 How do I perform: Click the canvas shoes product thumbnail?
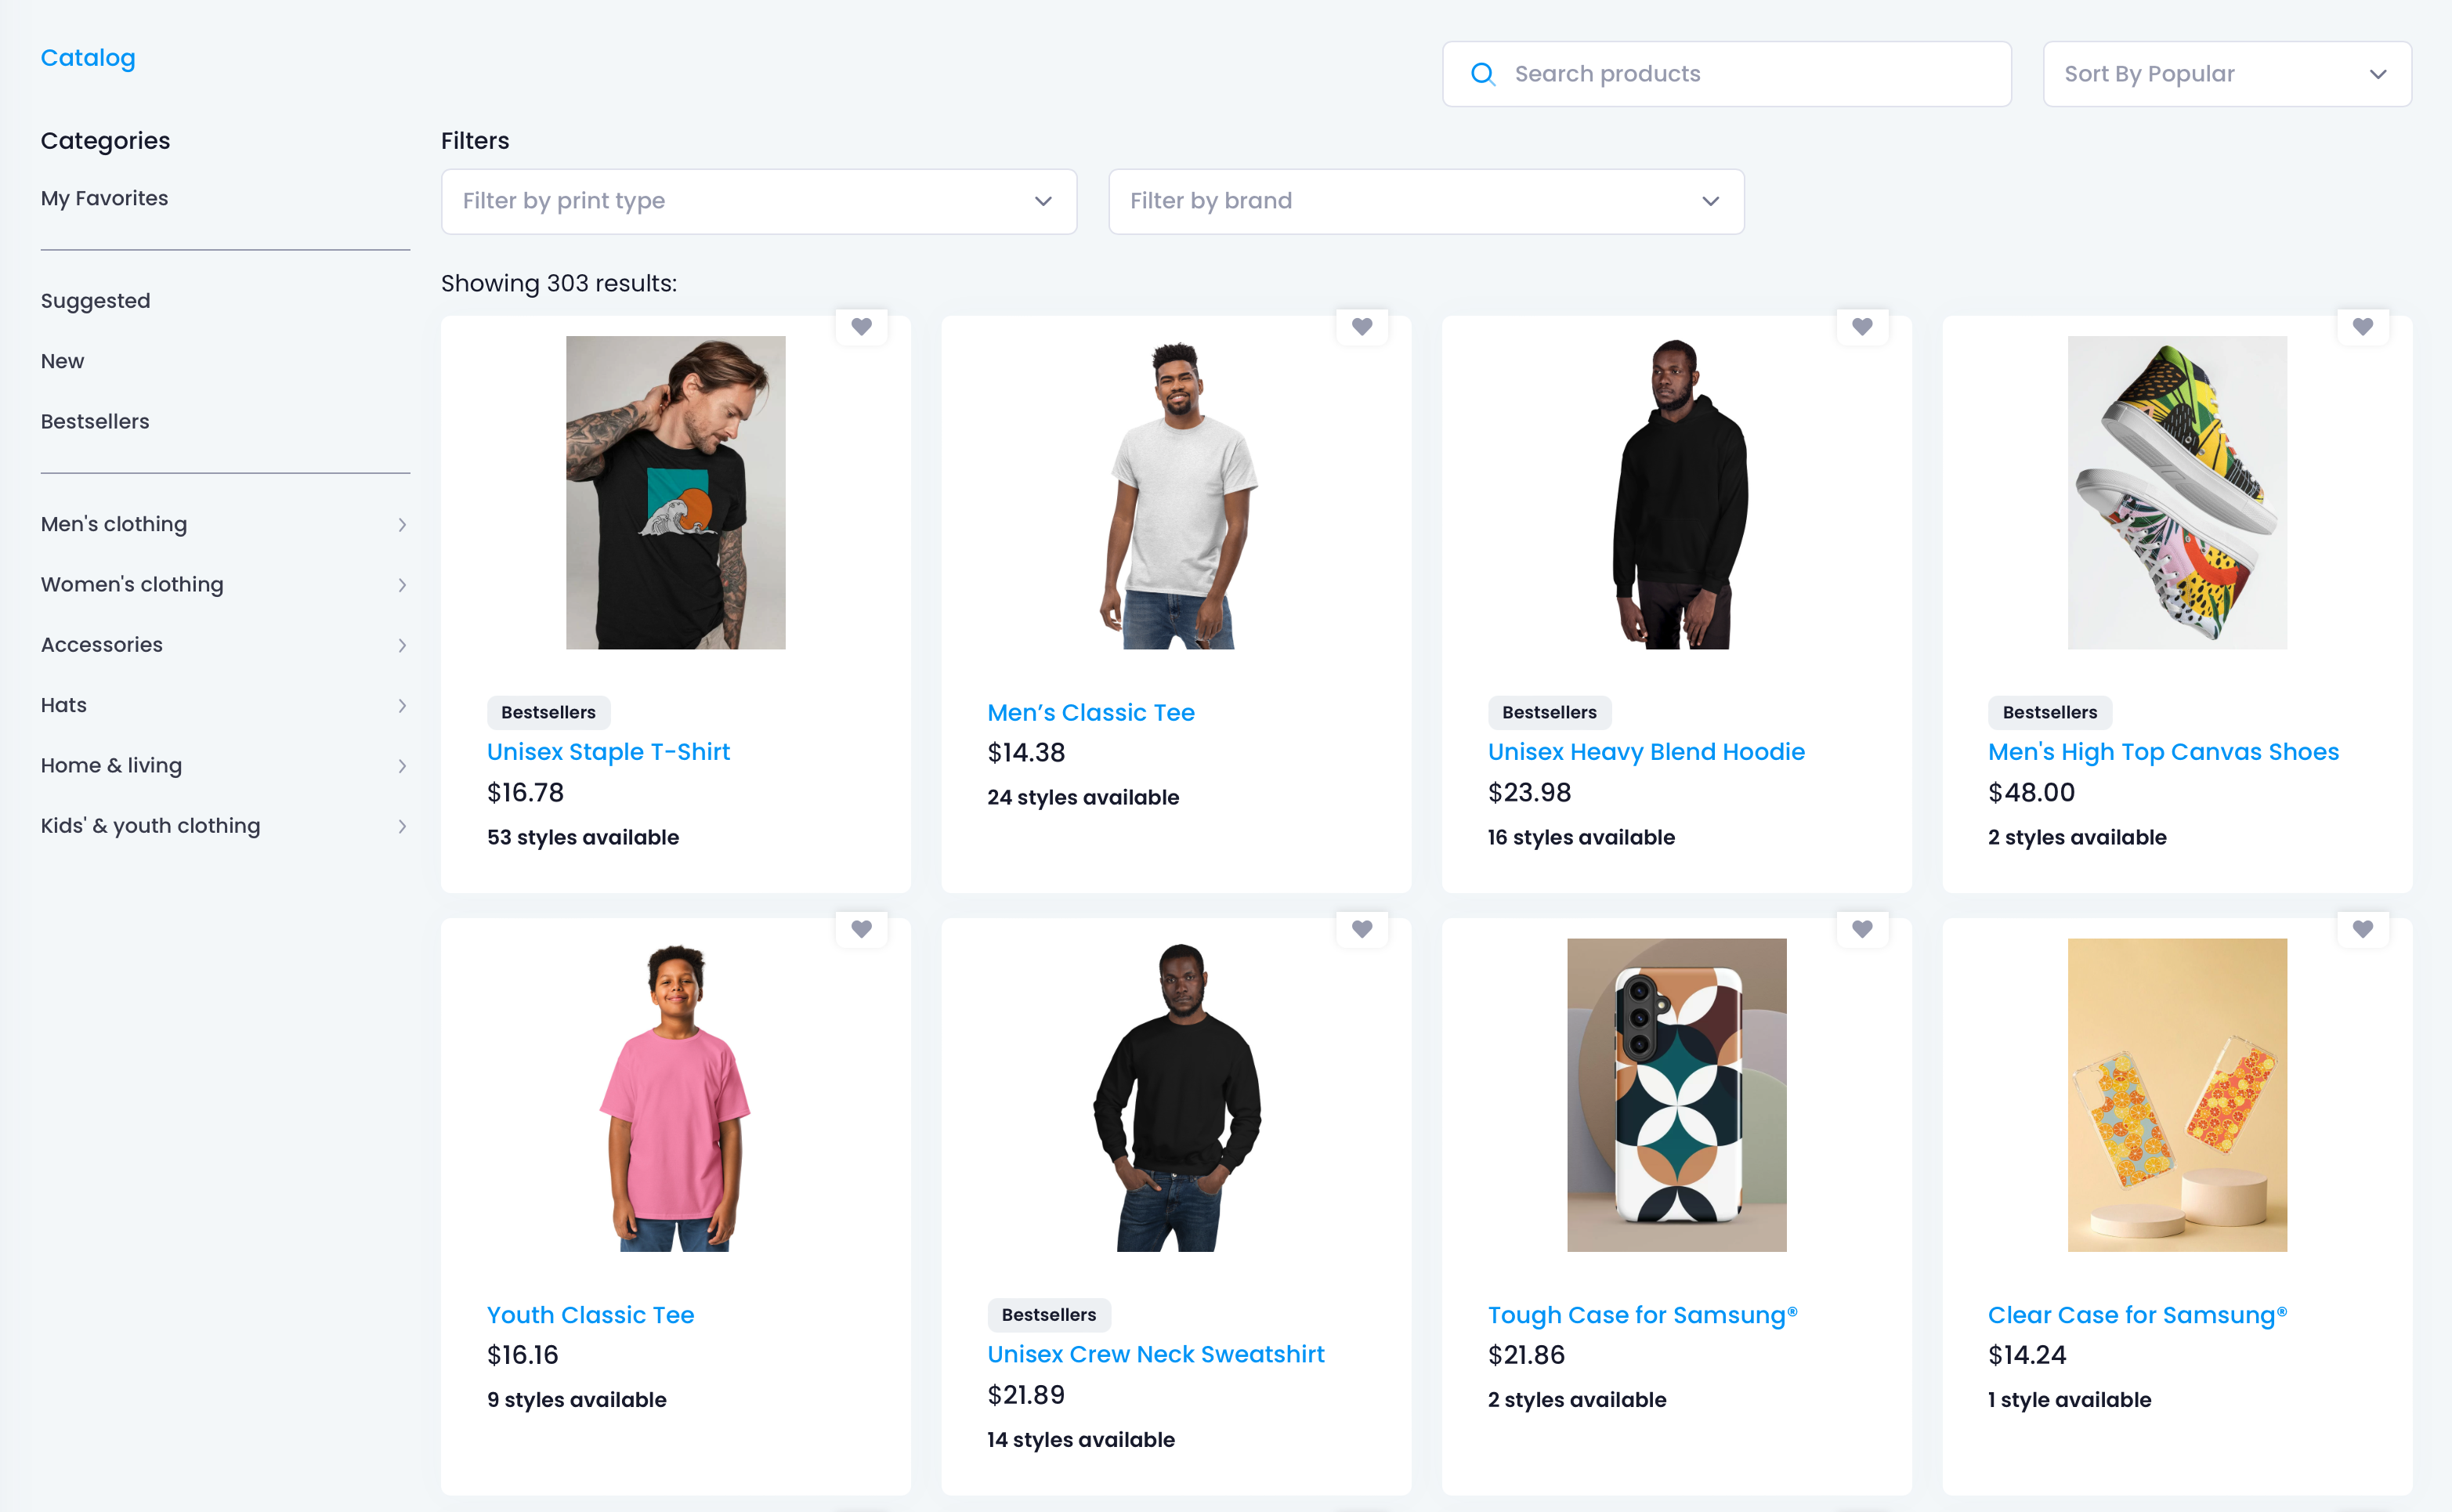tap(2177, 492)
